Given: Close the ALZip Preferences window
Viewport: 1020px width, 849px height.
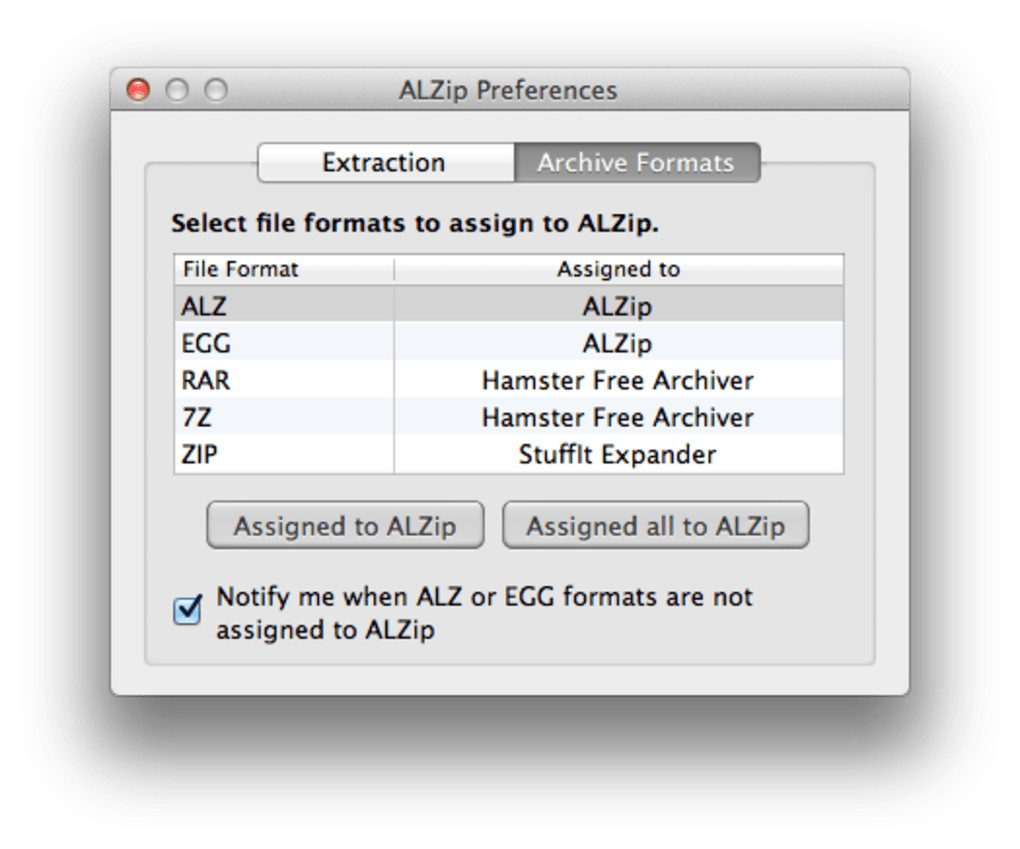Looking at the screenshot, I should [x=138, y=91].
